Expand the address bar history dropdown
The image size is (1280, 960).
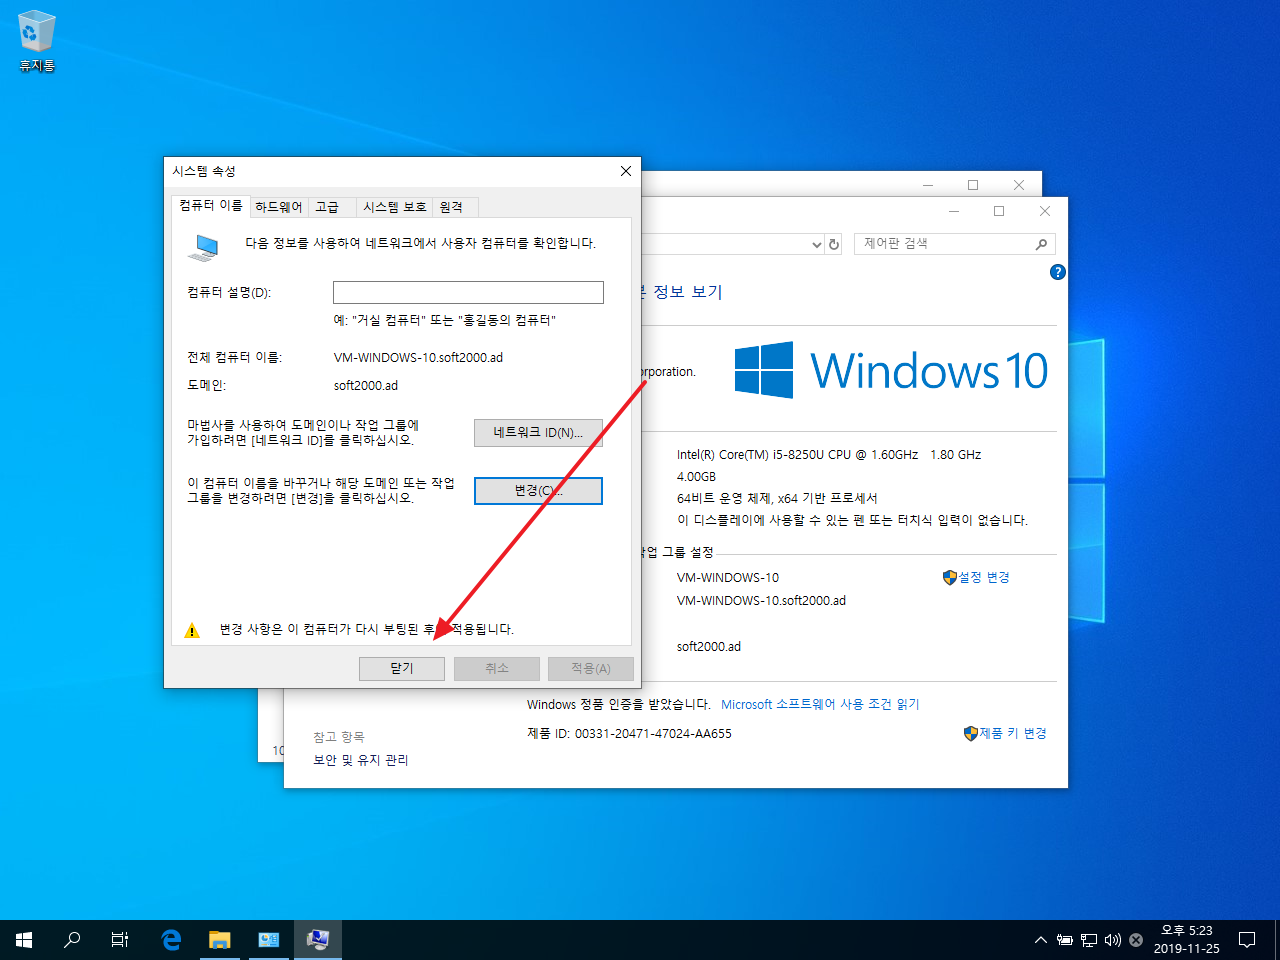click(x=816, y=244)
